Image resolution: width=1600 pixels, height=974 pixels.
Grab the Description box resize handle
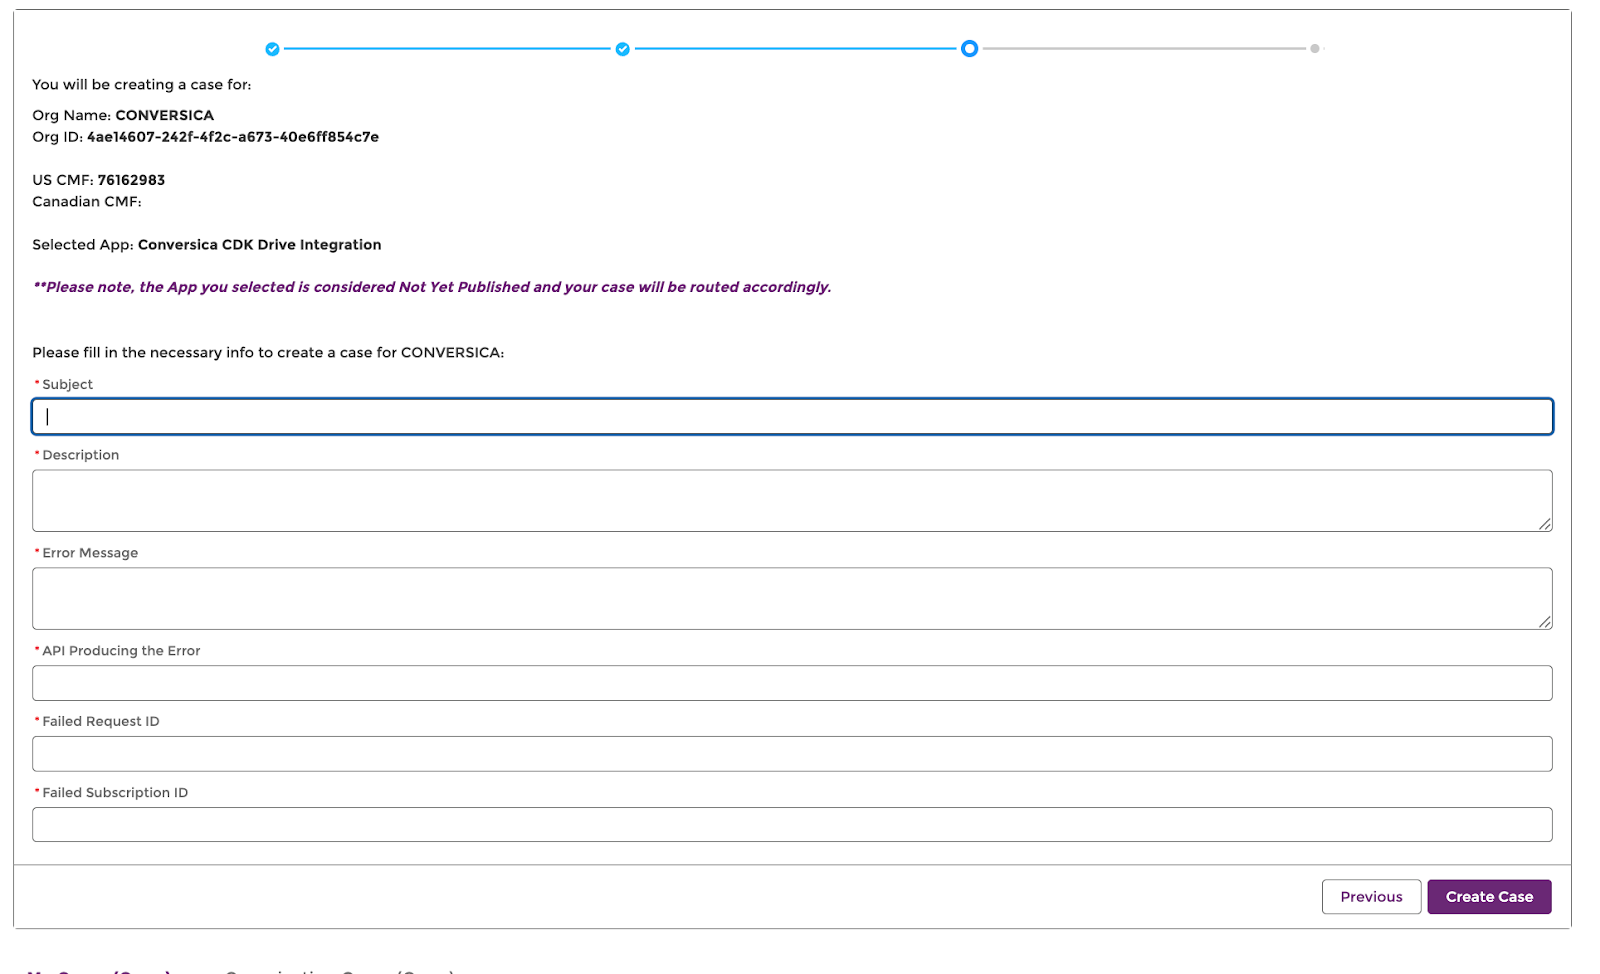pyautogui.click(x=1544, y=524)
